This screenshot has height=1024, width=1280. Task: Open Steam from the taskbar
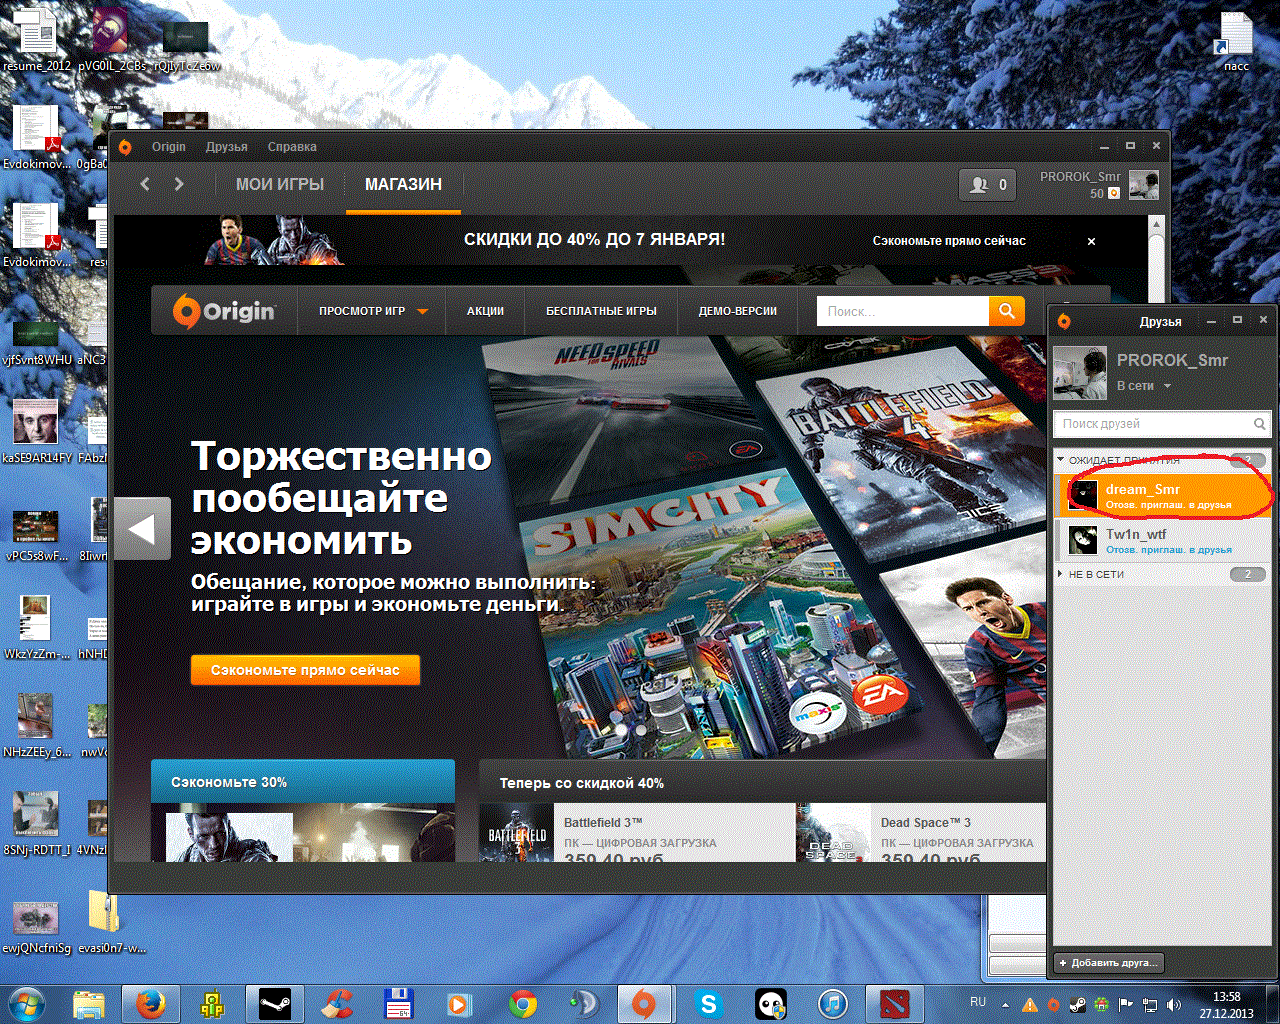[275, 1003]
